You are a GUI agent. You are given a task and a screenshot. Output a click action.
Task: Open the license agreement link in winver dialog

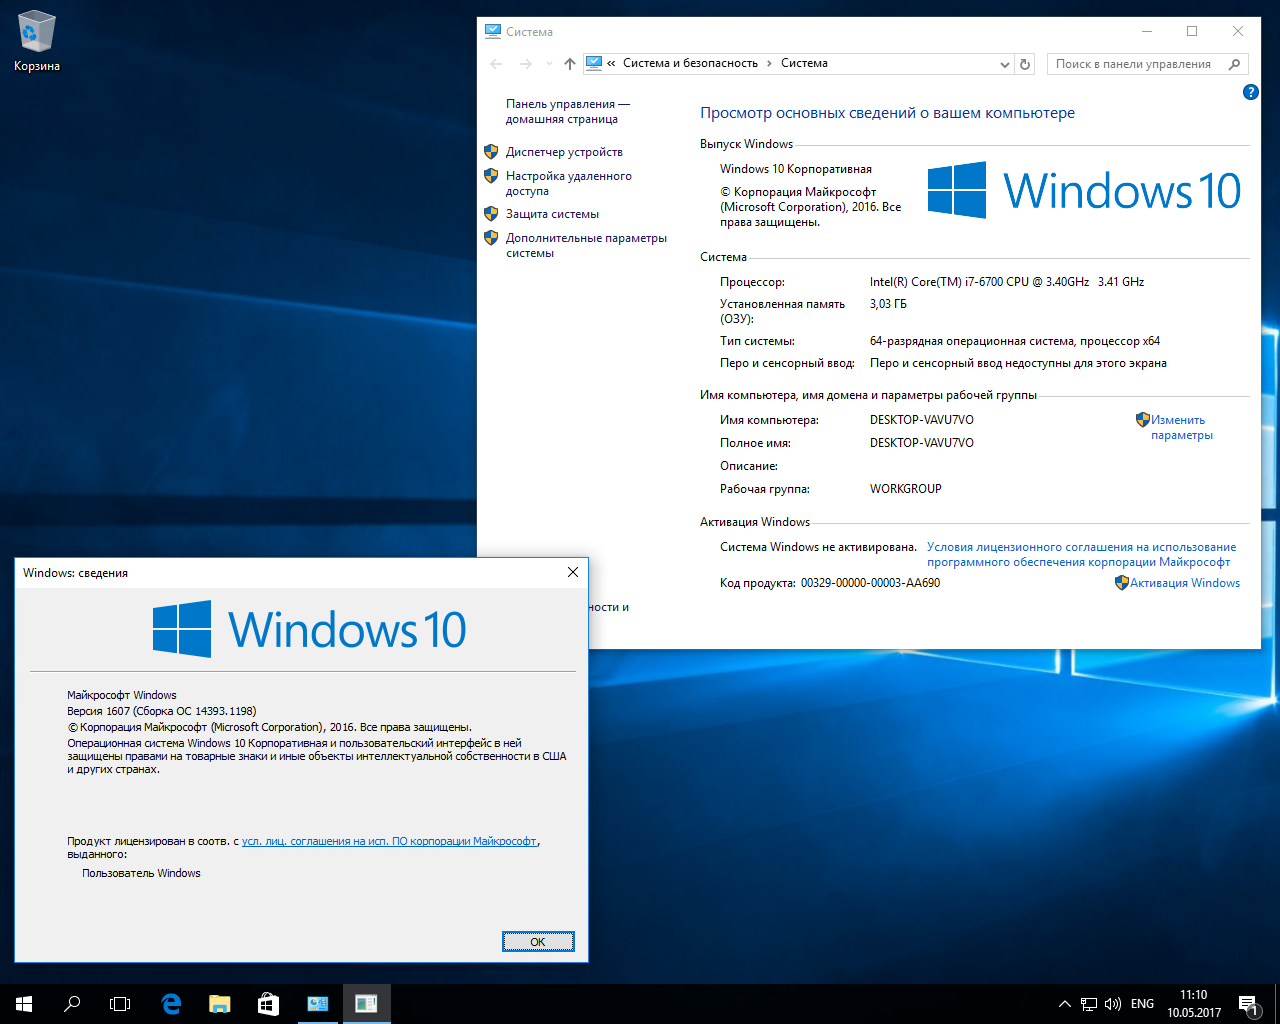pyautogui.click(x=389, y=841)
